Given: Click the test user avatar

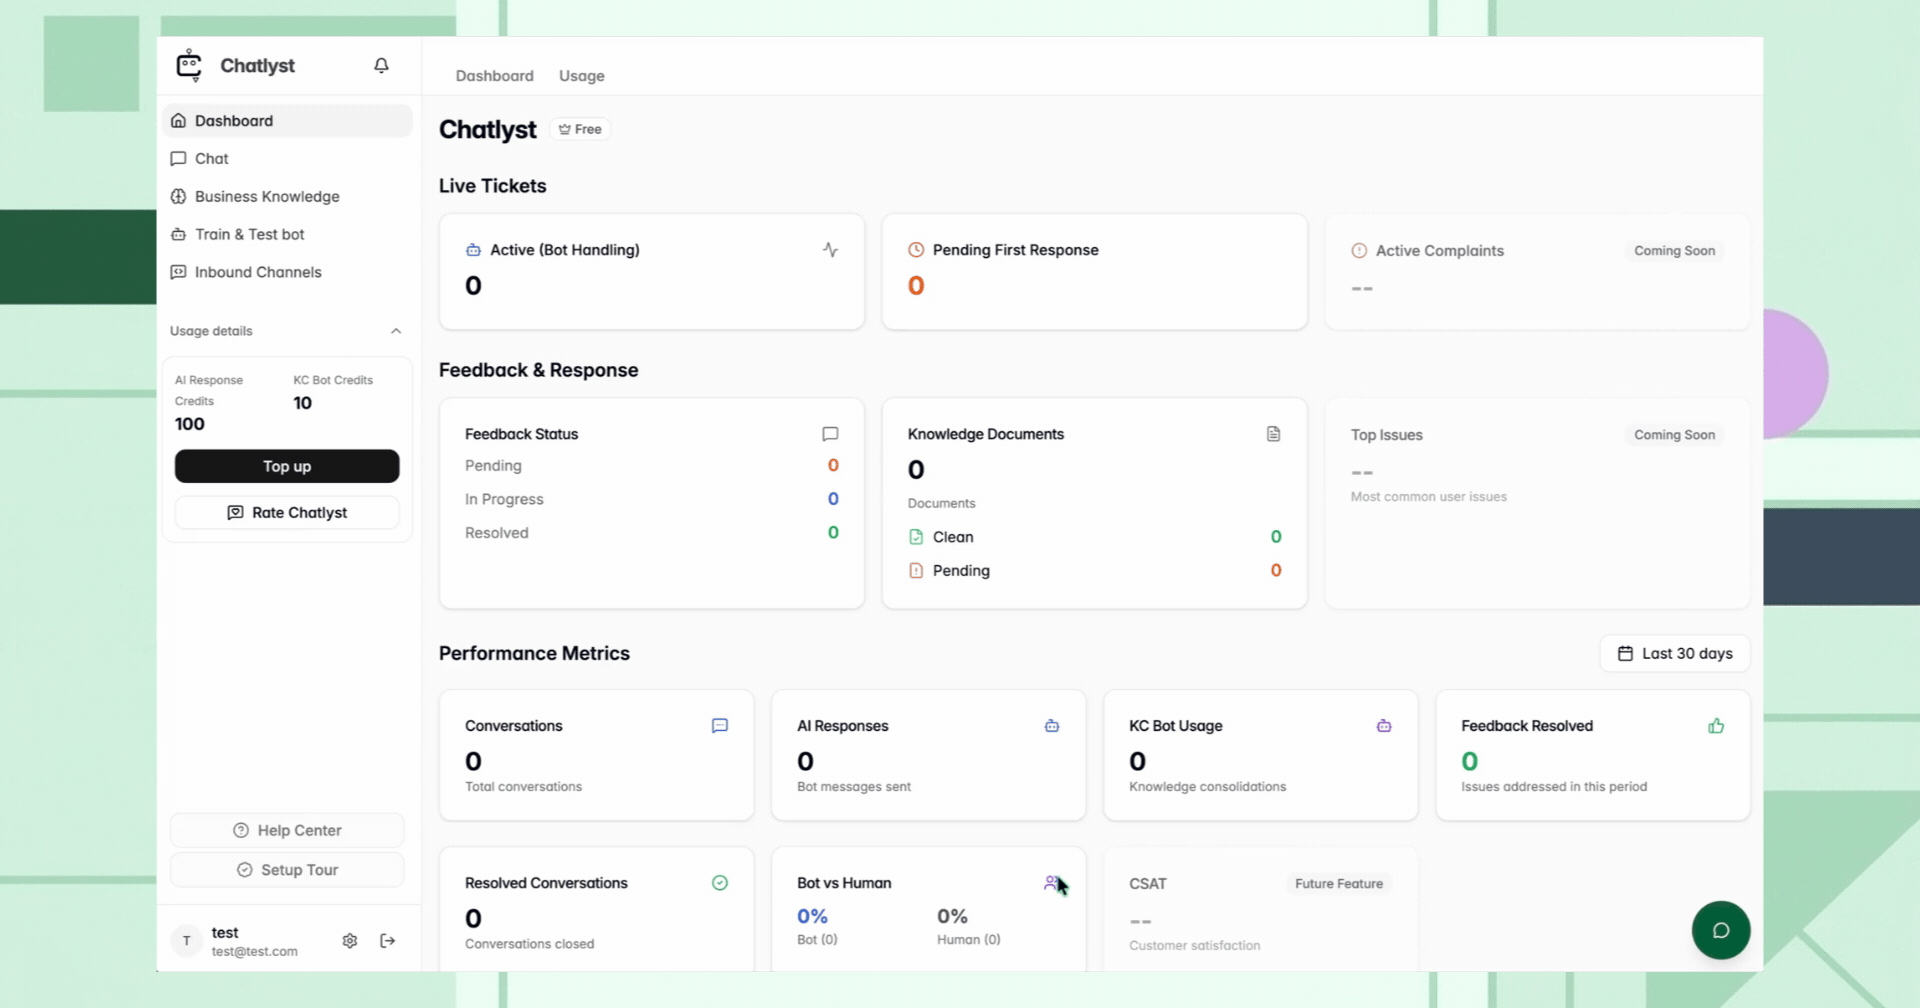Looking at the screenshot, I should 186,941.
